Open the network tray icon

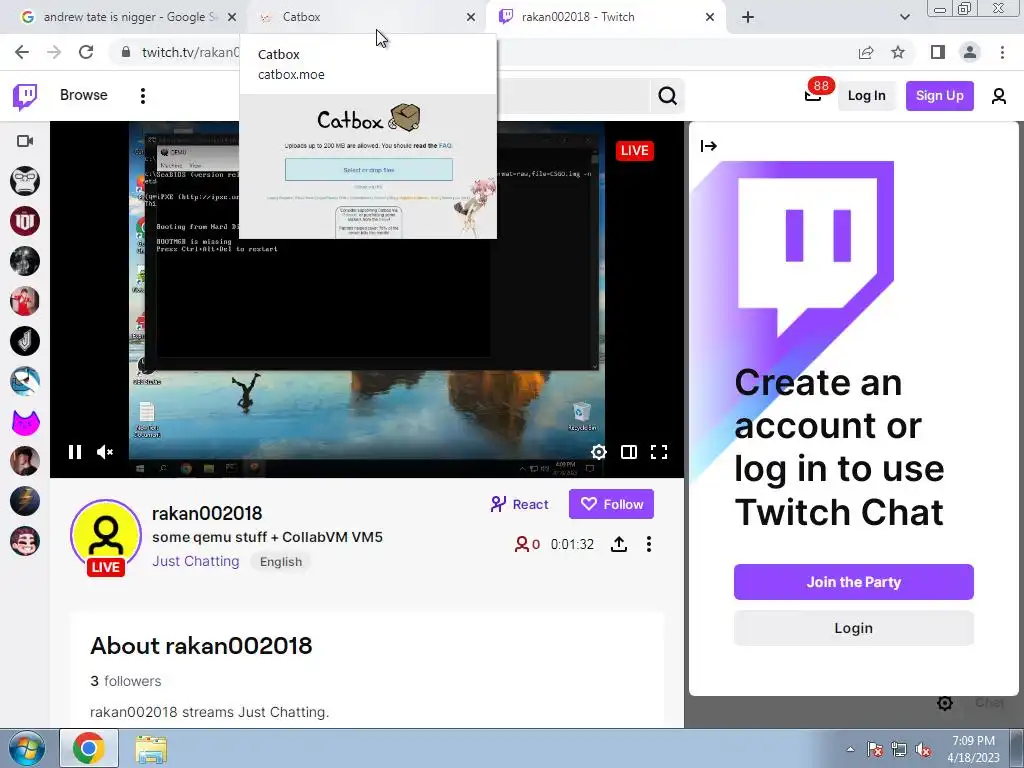(x=899, y=749)
